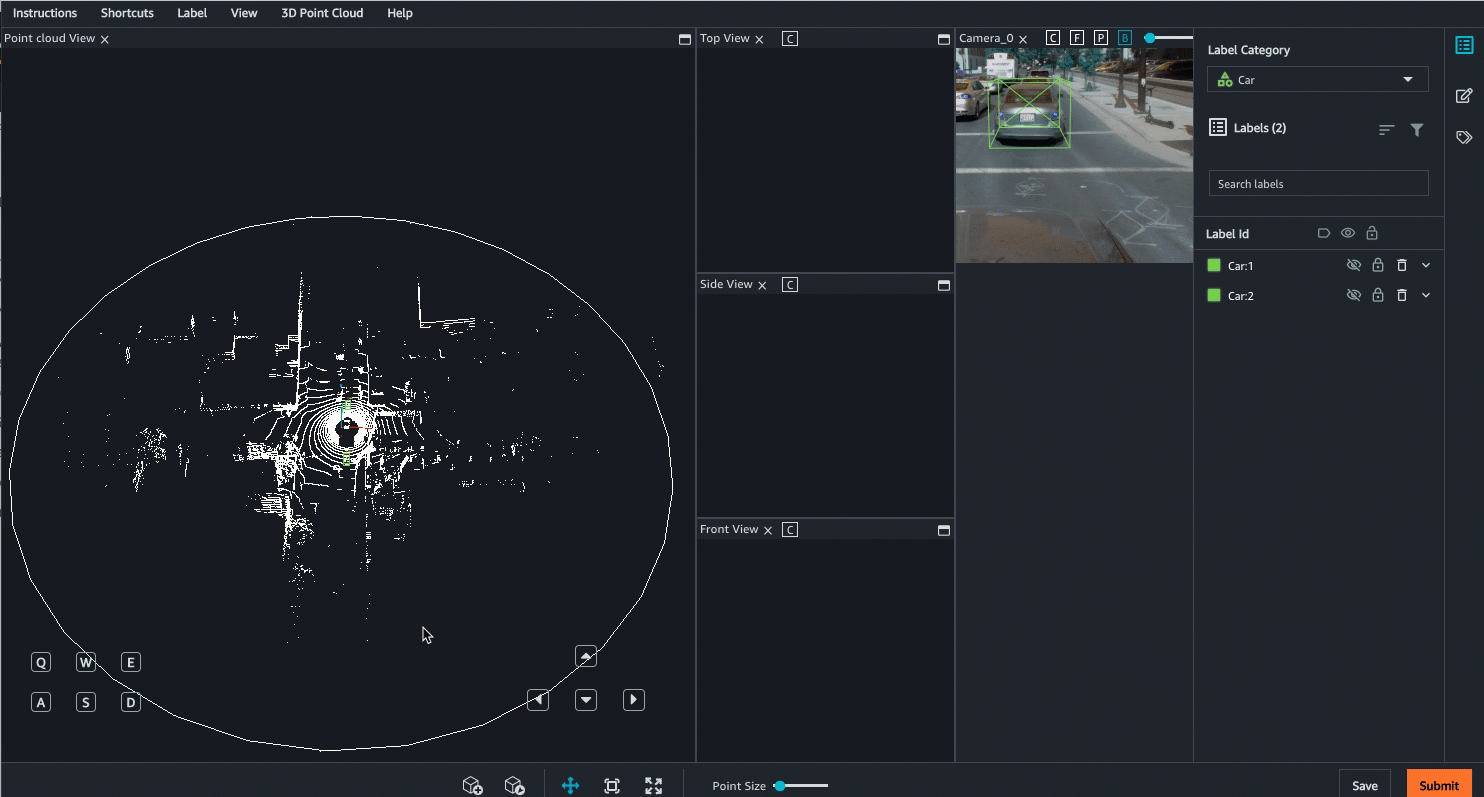Click the Submit button

pyautogui.click(x=1438, y=784)
